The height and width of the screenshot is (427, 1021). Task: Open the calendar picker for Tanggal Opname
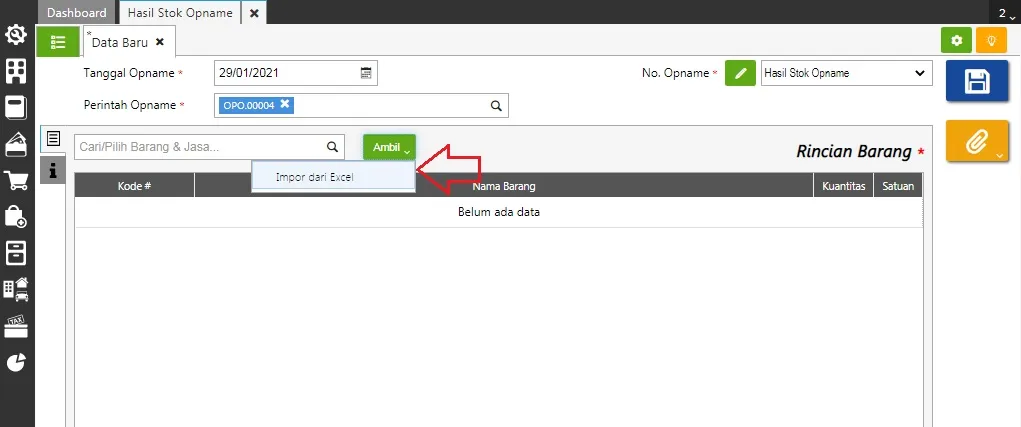(366, 73)
